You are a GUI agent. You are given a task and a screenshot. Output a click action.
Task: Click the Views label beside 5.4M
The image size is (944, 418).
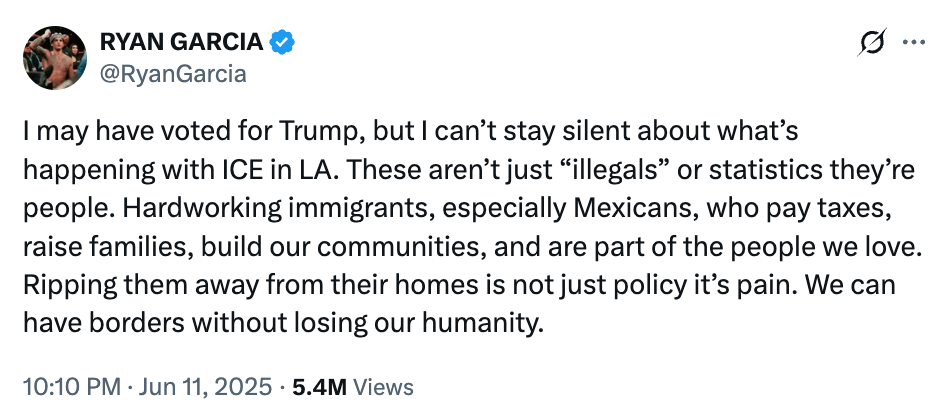coord(383,387)
